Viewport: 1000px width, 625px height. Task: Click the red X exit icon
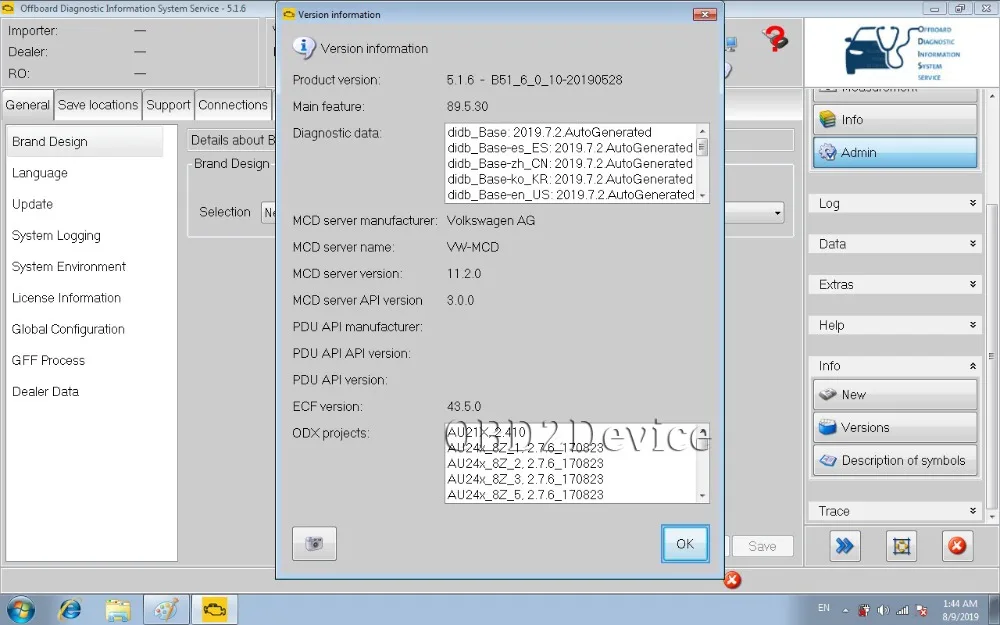(957, 546)
